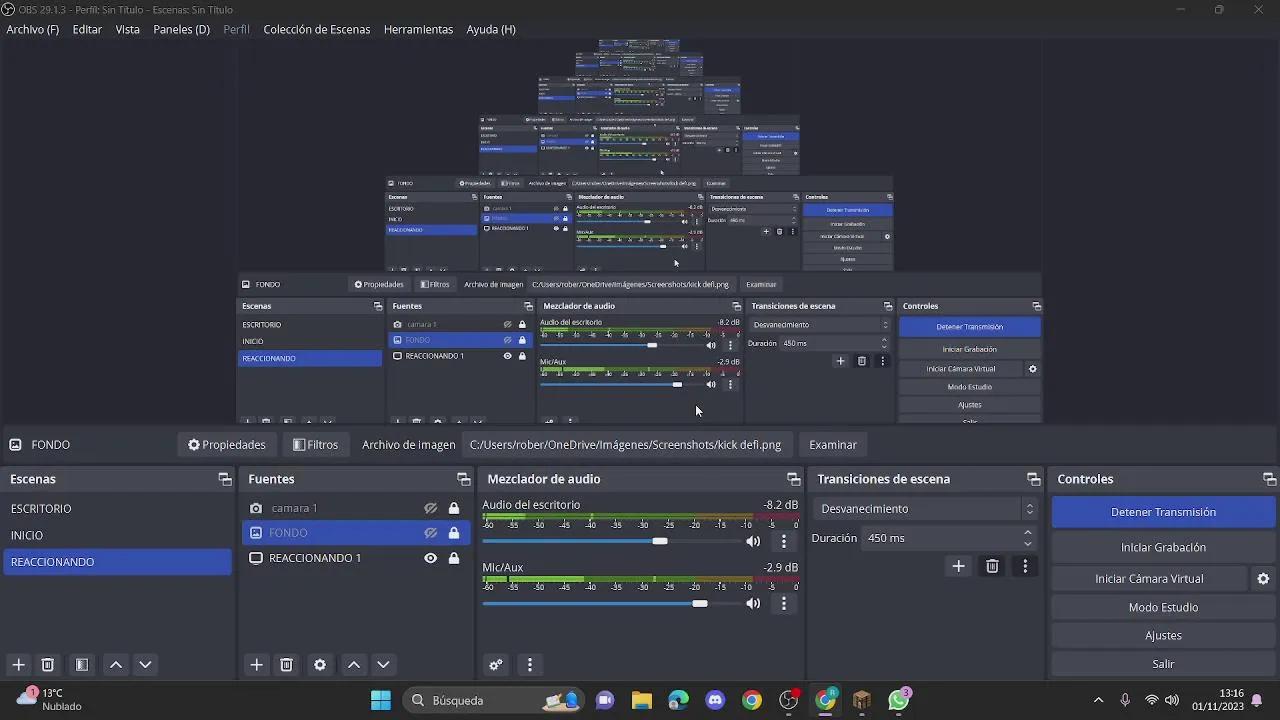This screenshot has height=720, width=1280.
Task: Click the Examinar button
Action: pos(833,445)
